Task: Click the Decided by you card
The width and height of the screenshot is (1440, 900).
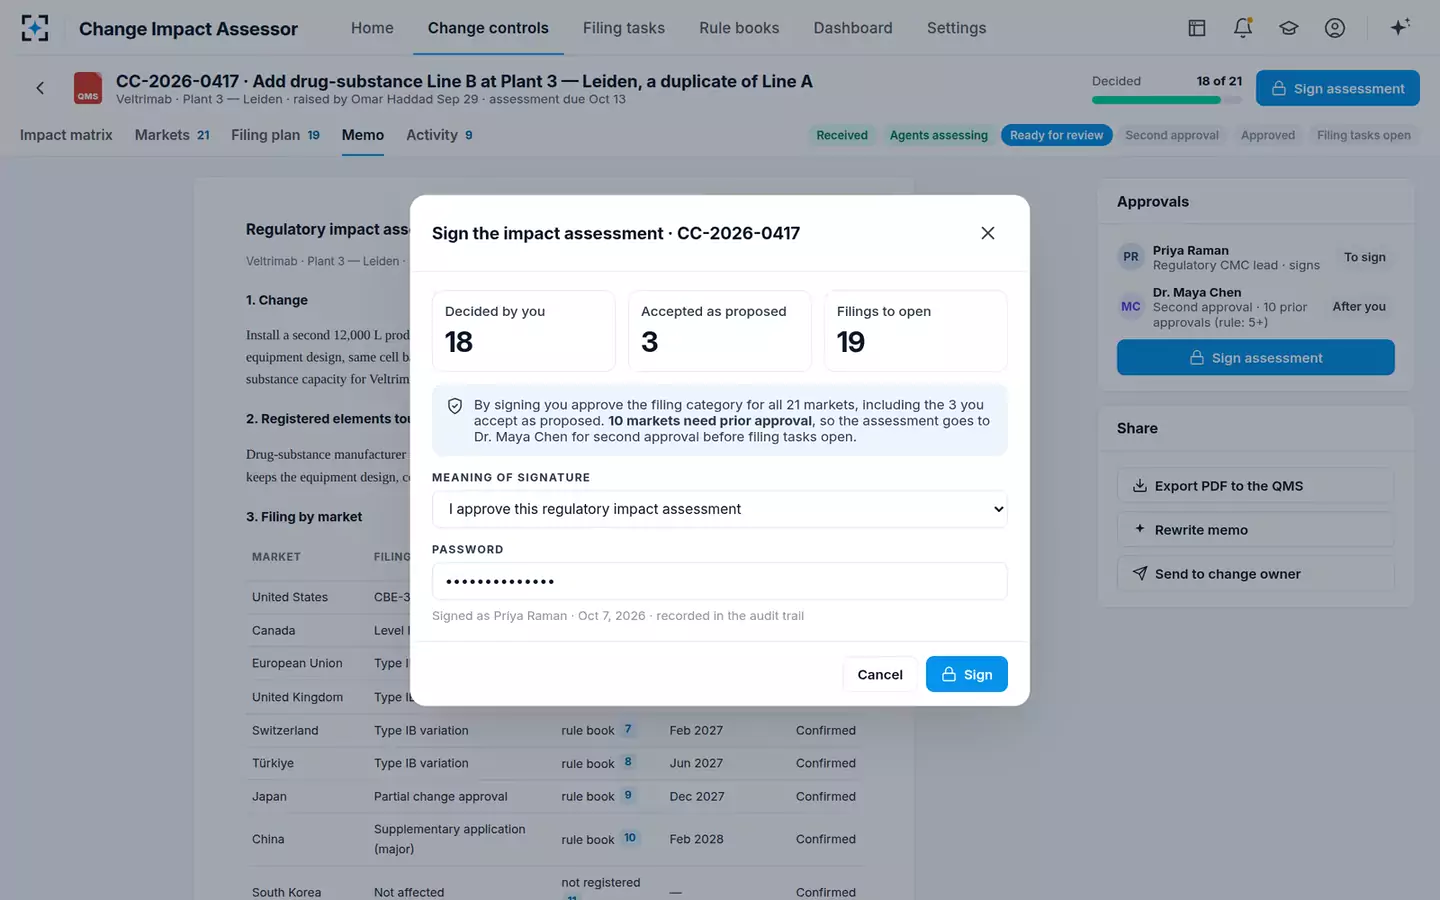Action: (524, 331)
